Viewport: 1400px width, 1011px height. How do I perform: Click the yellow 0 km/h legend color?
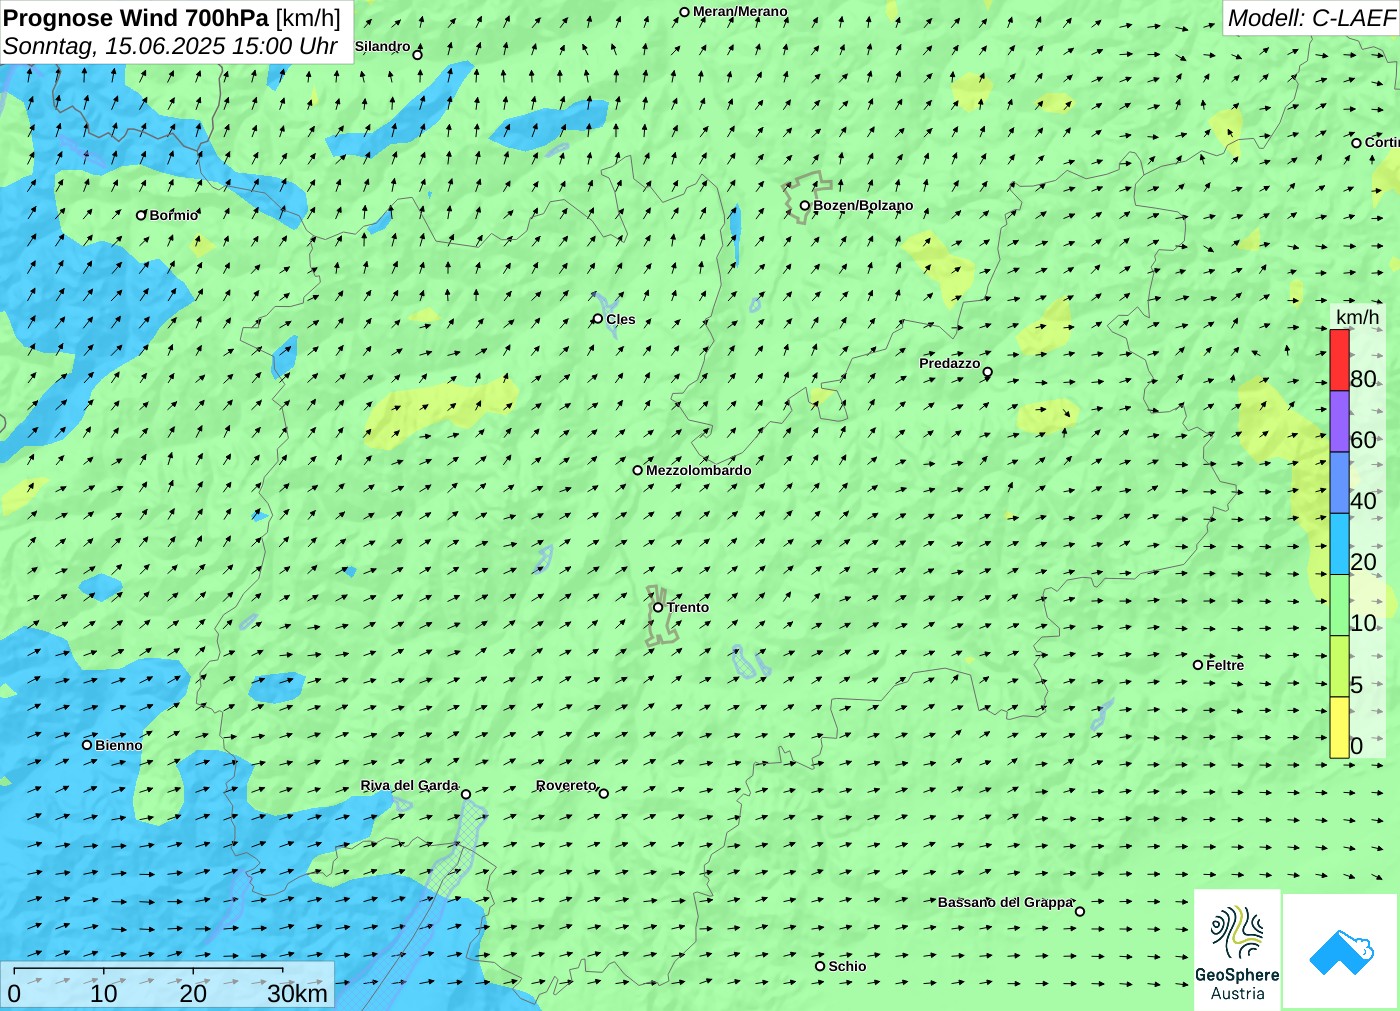[x=1339, y=727]
